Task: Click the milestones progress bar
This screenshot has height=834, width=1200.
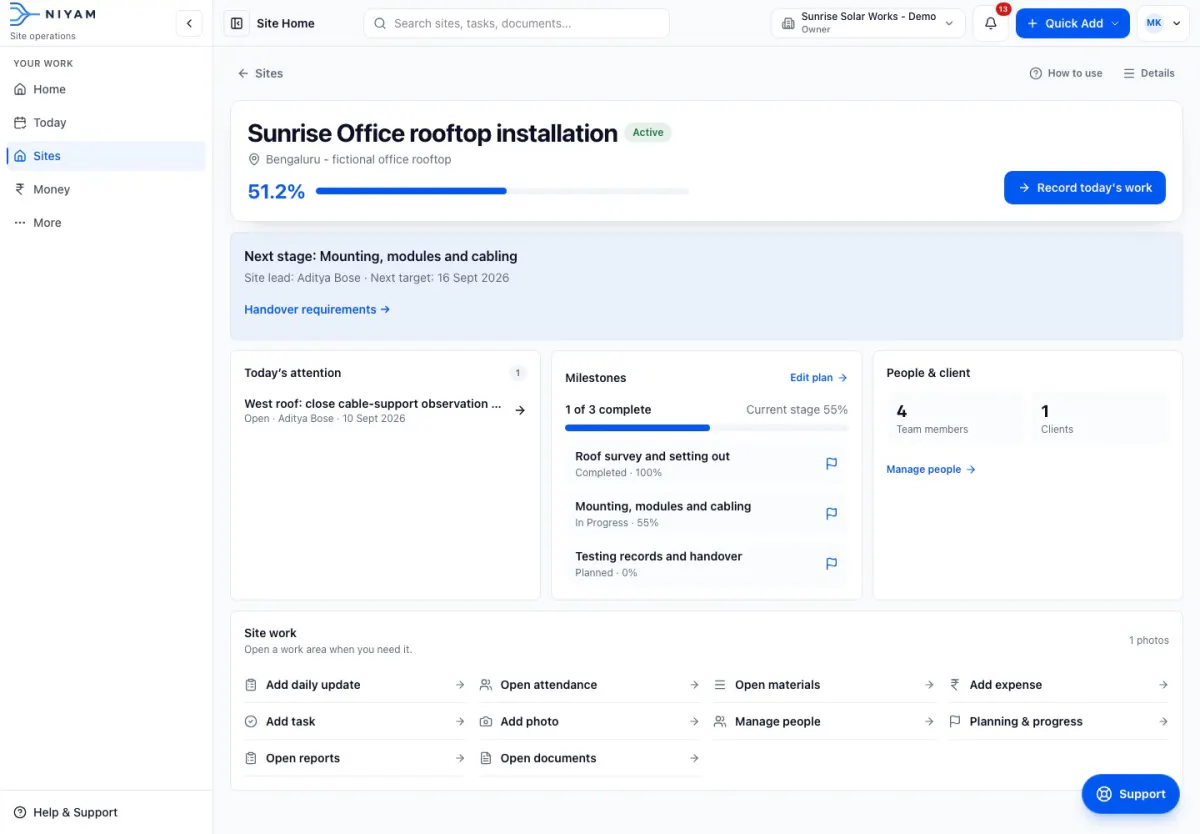Action: (x=707, y=428)
